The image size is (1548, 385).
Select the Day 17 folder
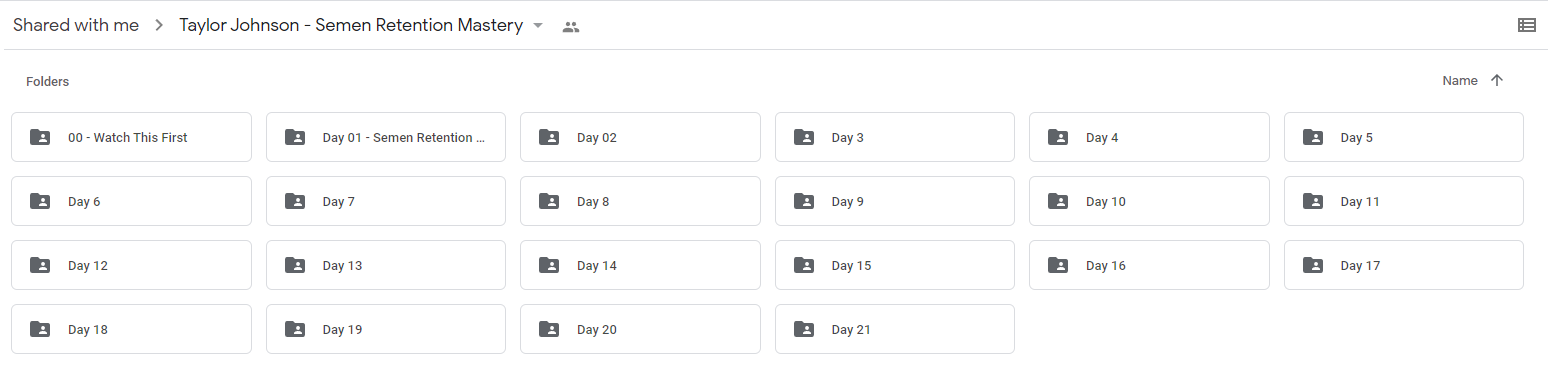(1404, 265)
